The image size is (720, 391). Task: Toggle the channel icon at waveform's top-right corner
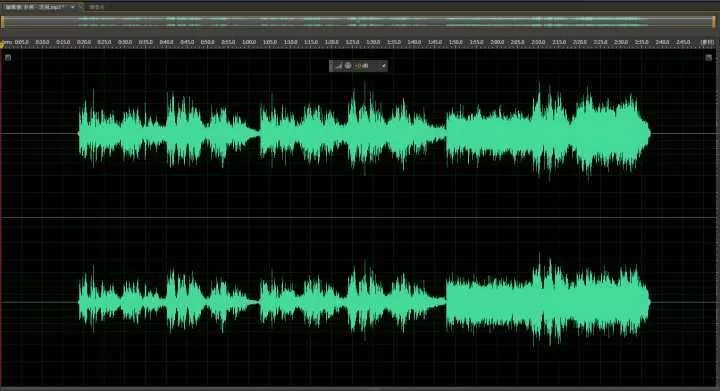(709, 57)
